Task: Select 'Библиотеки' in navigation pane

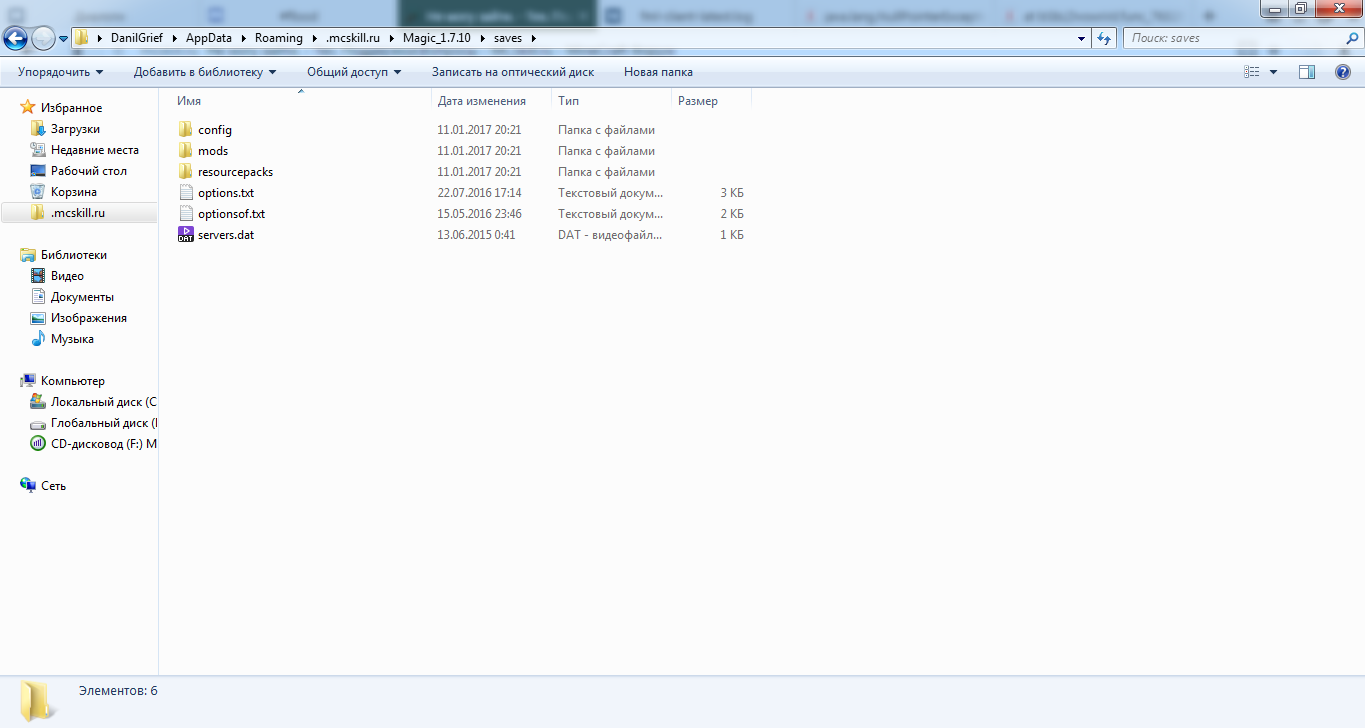Action: coord(74,255)
